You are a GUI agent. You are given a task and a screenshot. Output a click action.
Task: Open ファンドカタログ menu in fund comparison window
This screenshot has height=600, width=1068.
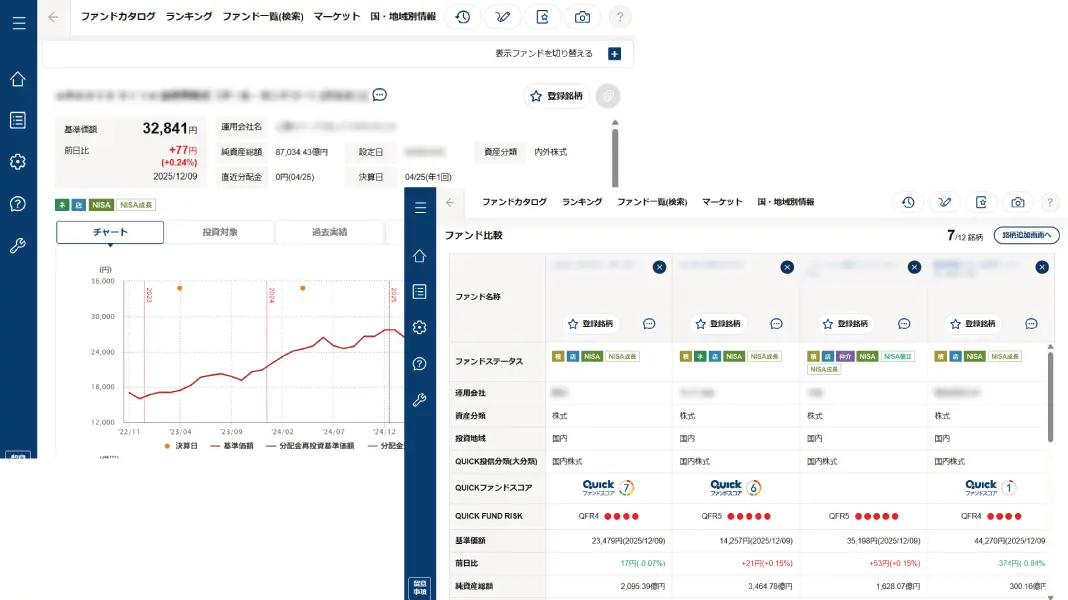pos(514,202)
